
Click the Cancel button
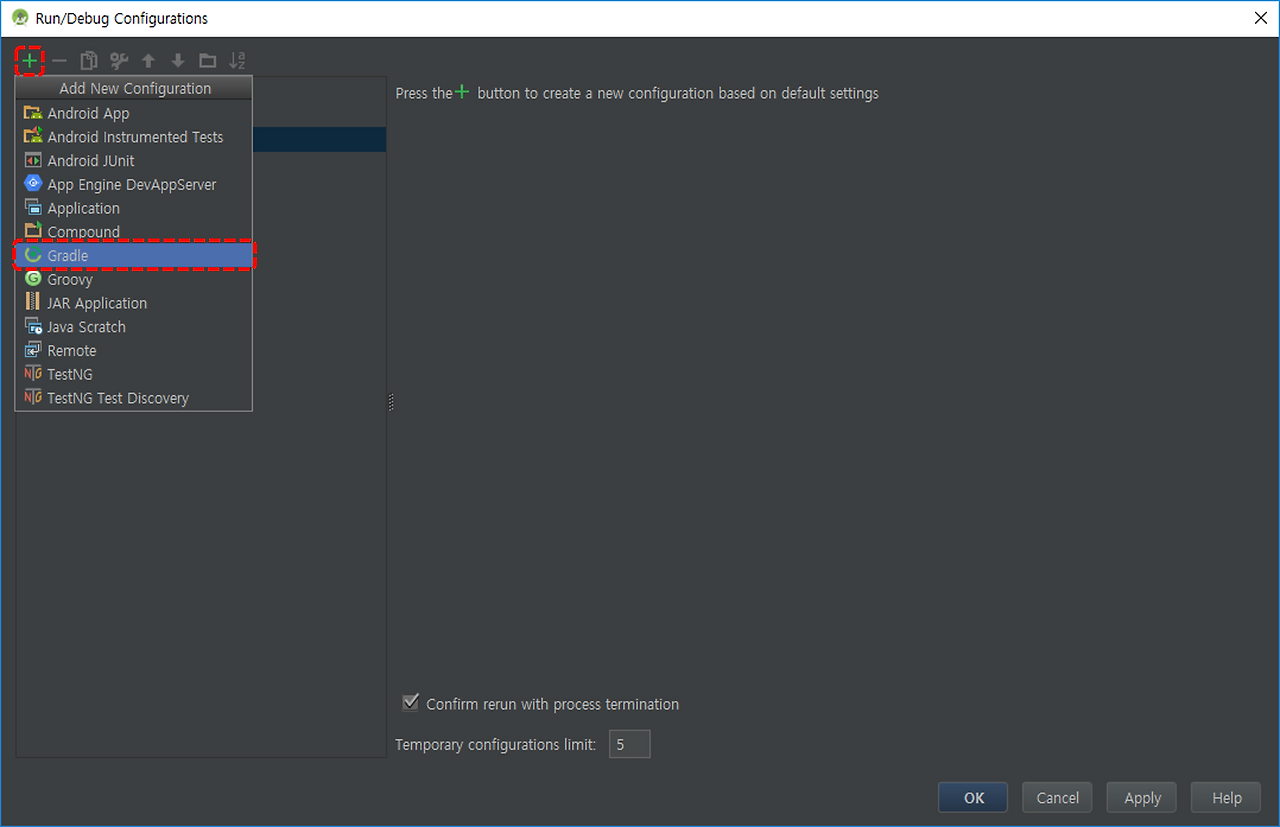[1057, 797]
